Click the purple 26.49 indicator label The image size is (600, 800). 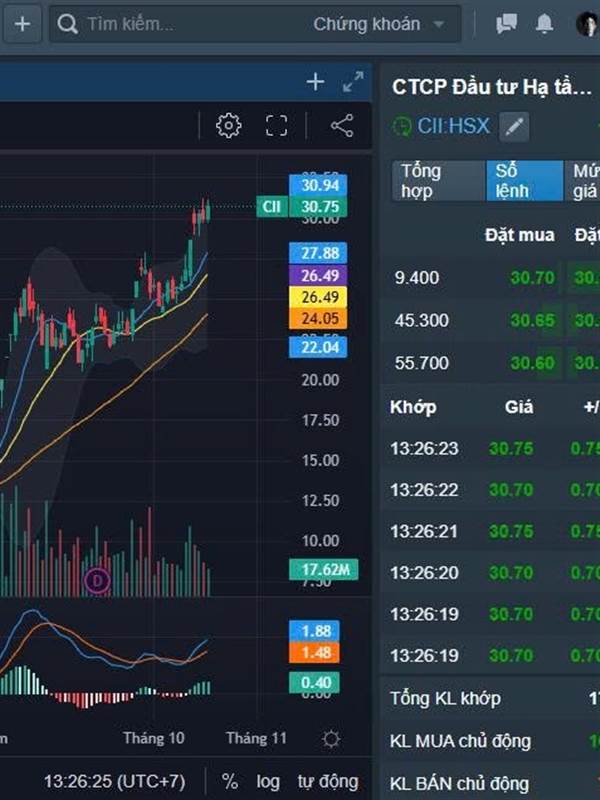pos(318,276)
